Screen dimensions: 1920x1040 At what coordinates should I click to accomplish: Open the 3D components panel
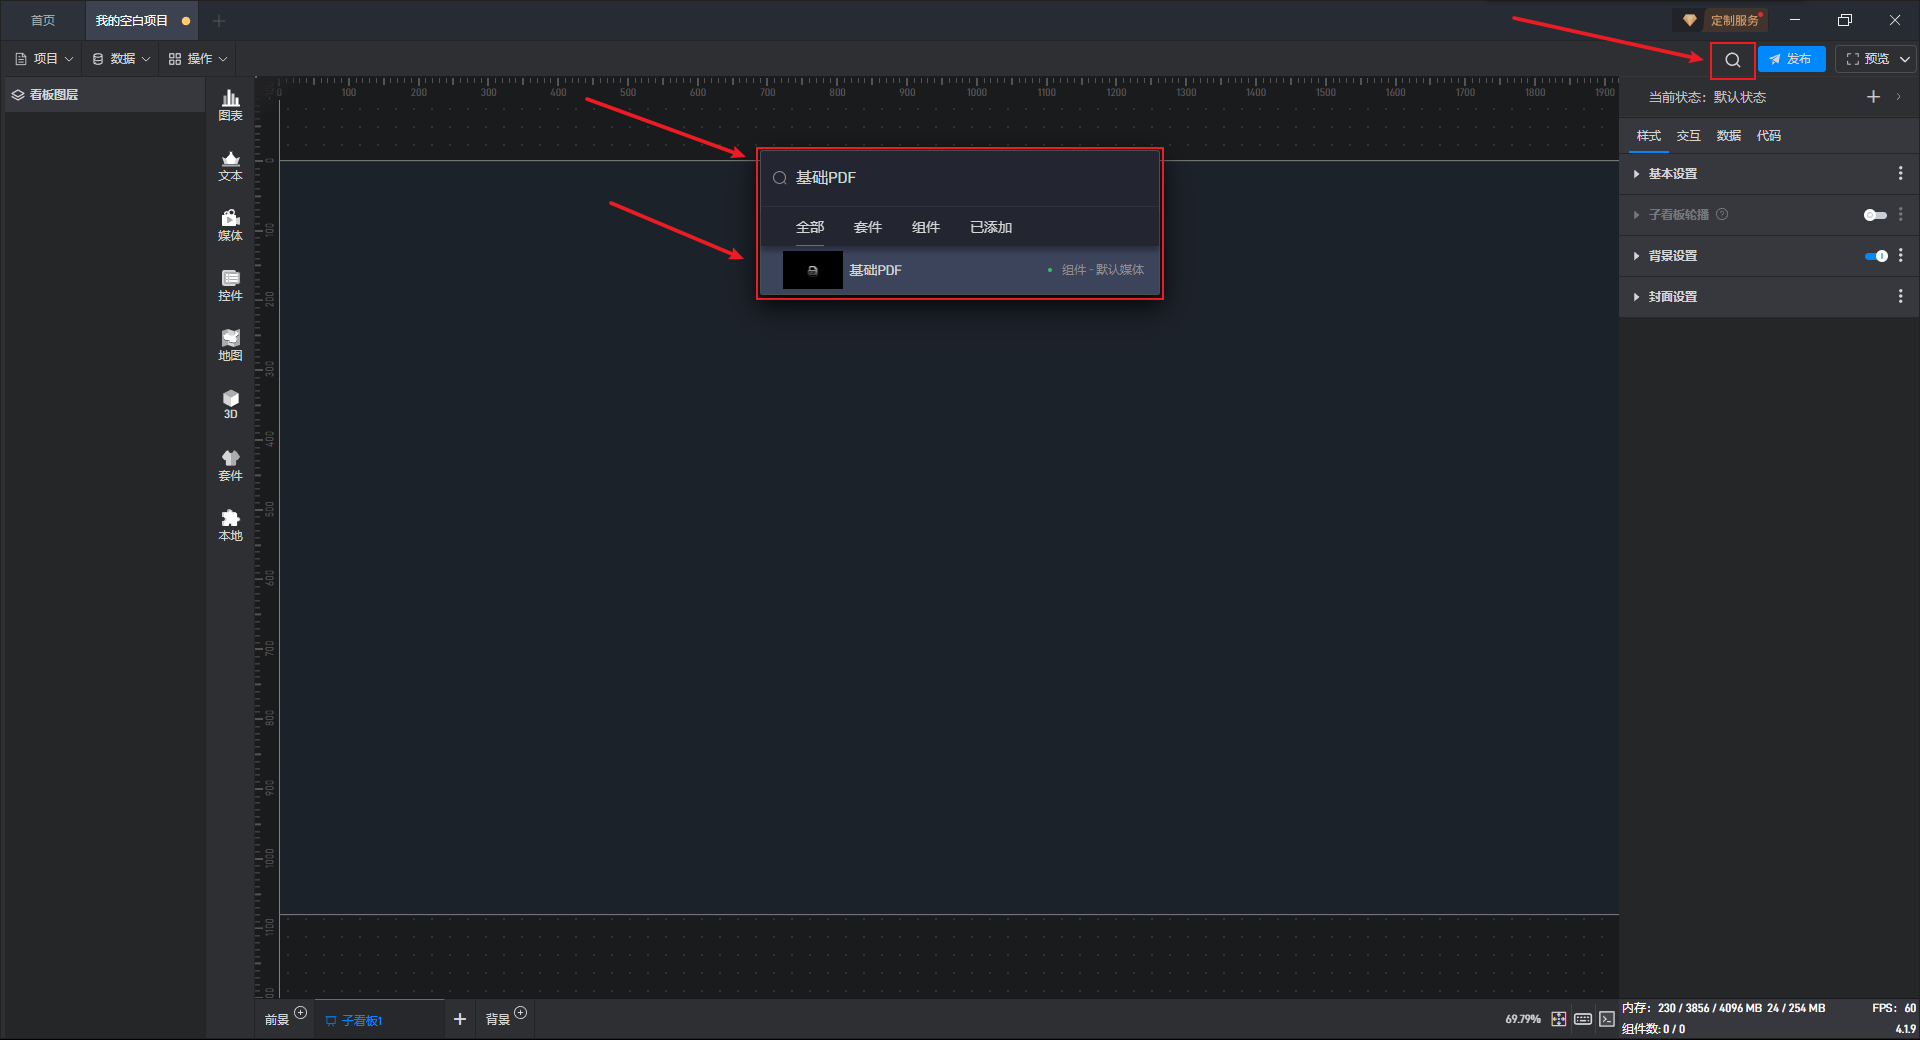230,404
